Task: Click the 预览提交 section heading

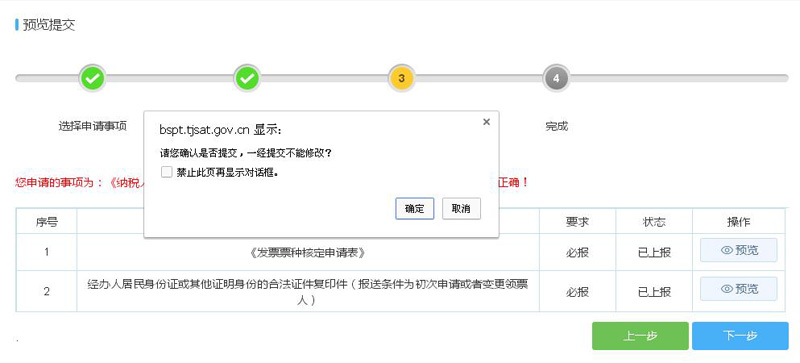Action: click(x=48, y=25)
